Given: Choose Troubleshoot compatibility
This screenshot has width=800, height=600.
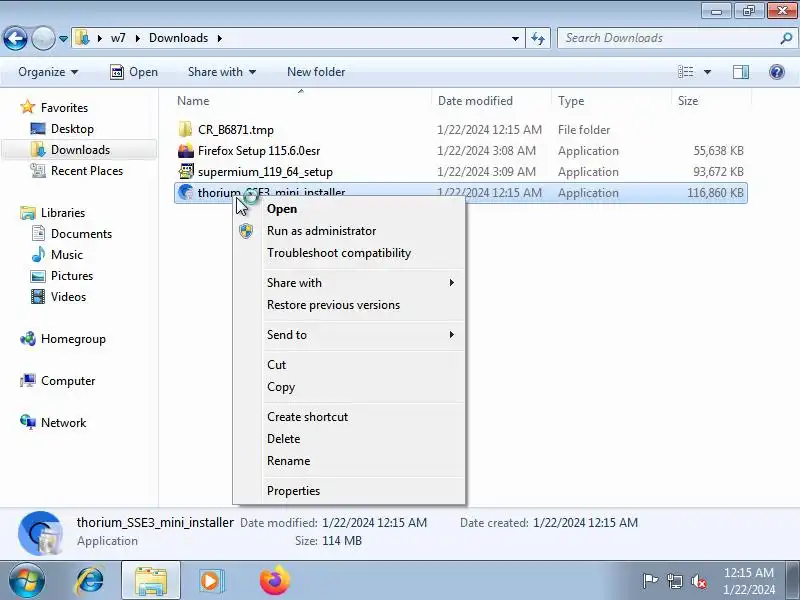Looking at the screenshot, I should [339, 253].
